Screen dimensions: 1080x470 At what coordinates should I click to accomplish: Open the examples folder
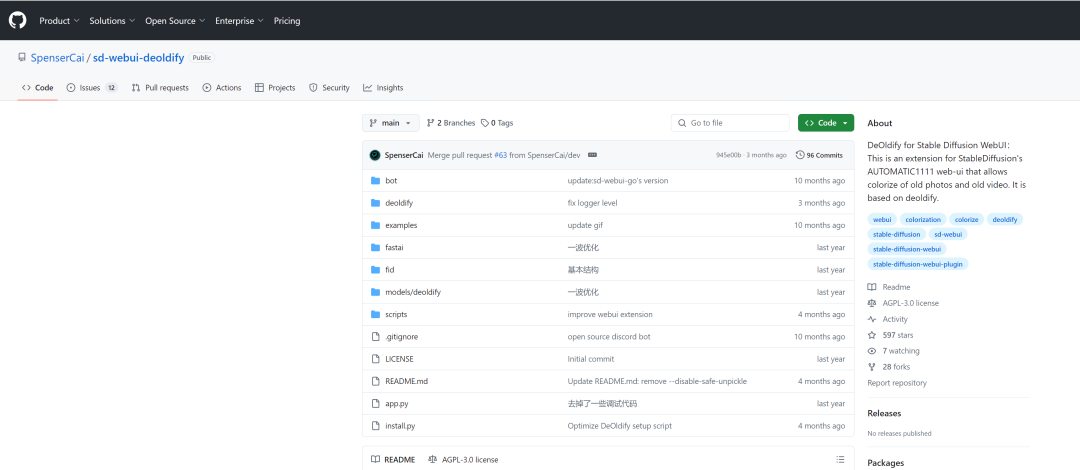[x=401, y=225]
